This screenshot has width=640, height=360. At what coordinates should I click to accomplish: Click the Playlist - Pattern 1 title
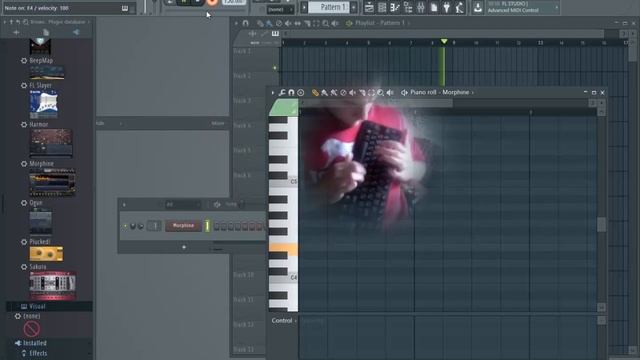pos(380,23)
